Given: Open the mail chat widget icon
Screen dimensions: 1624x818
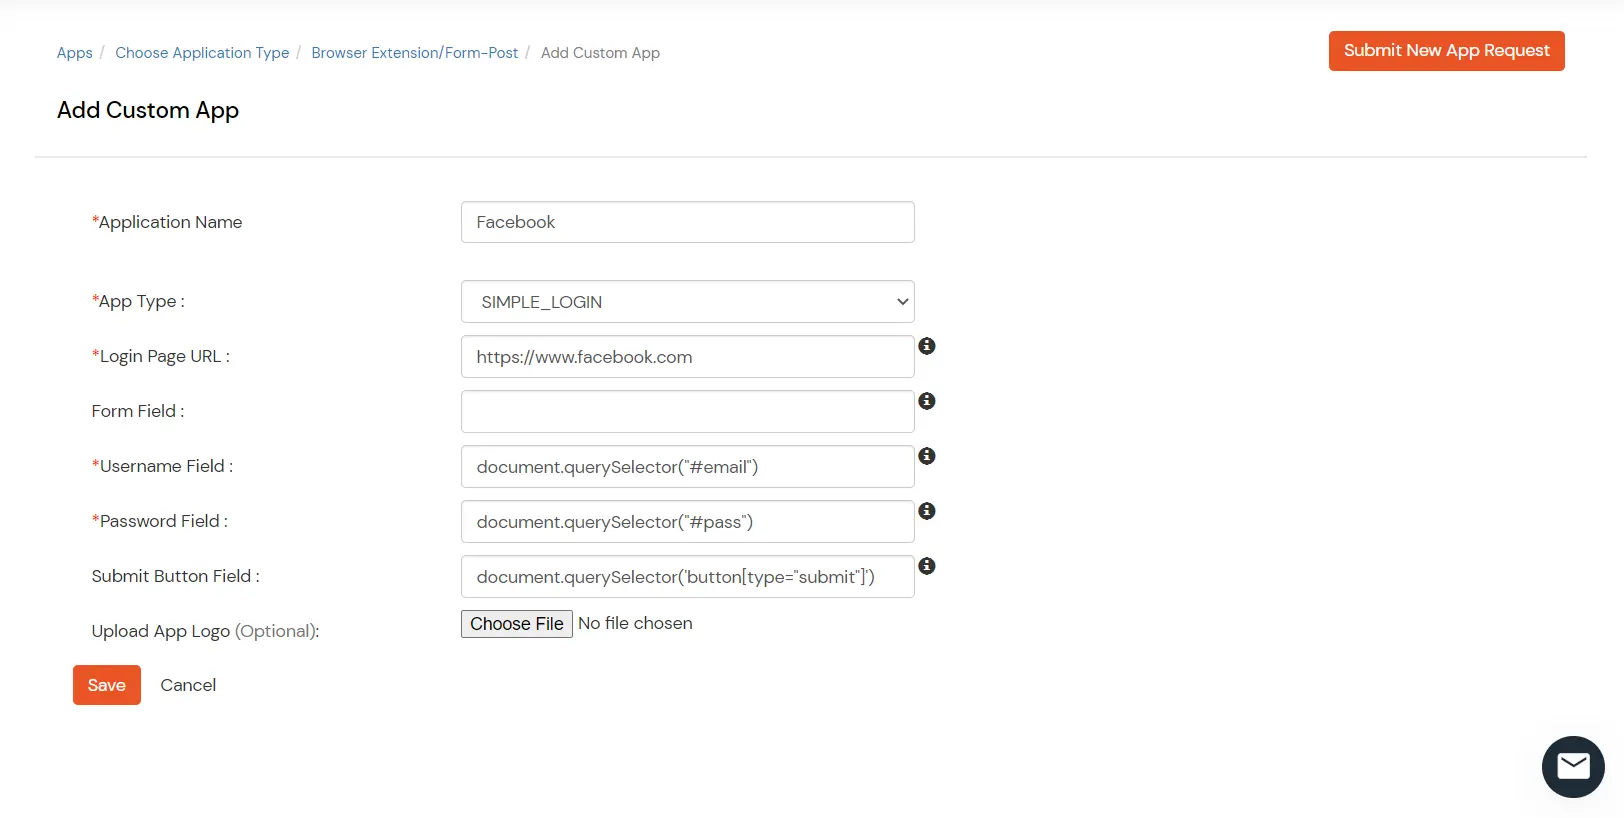Looking at the screenshot, I should pyautogui.click(x=1573, y=767).
